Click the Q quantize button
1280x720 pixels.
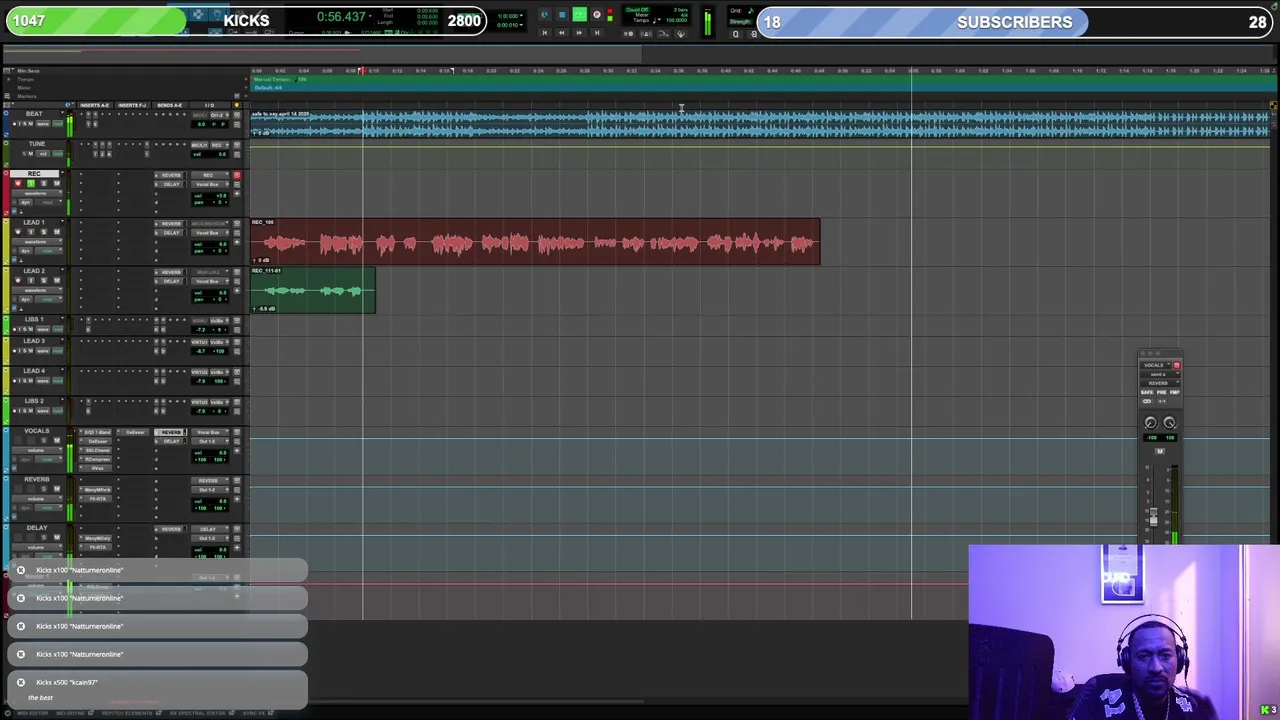736,34
